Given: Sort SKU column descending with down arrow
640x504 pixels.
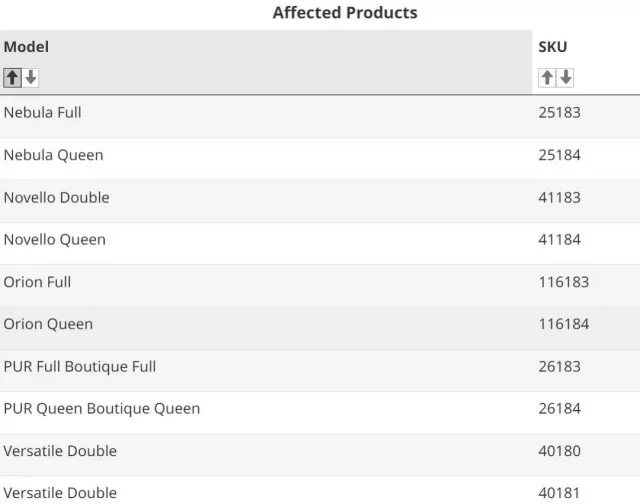Looking at the screenshot, I should tap(566, 78).
